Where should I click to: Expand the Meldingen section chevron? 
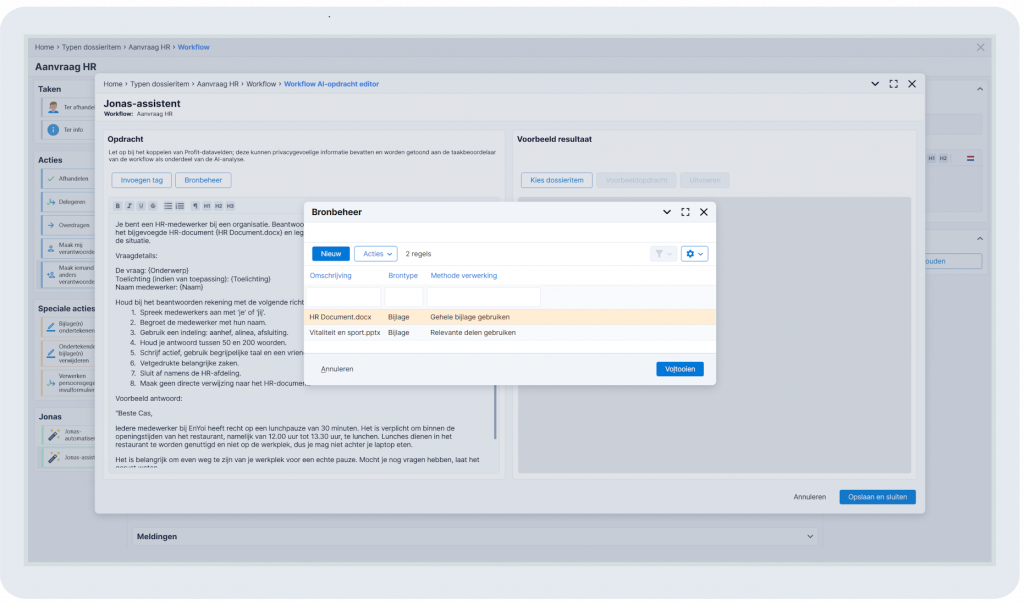tap(810, 536)
